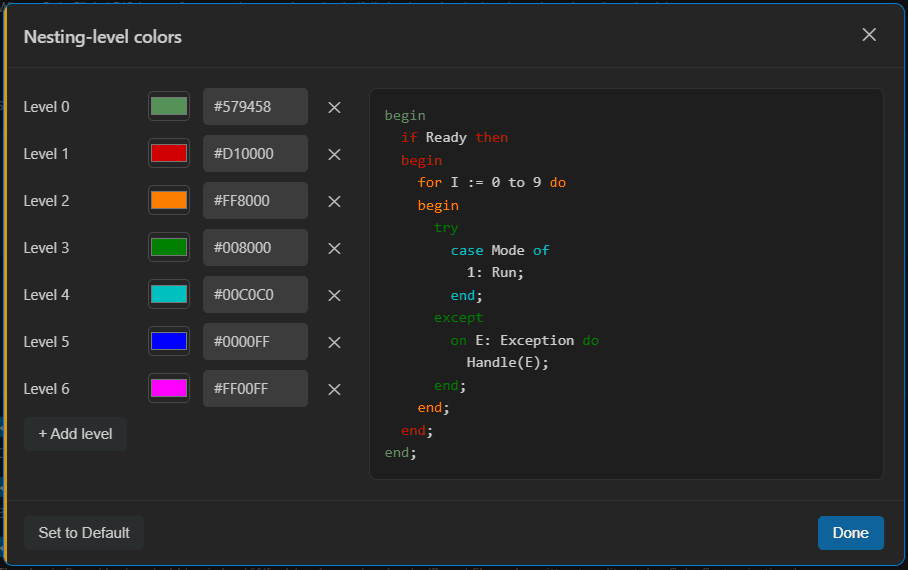Remove the Level 3 color row

pyautogui.click(x=334, y=248)
